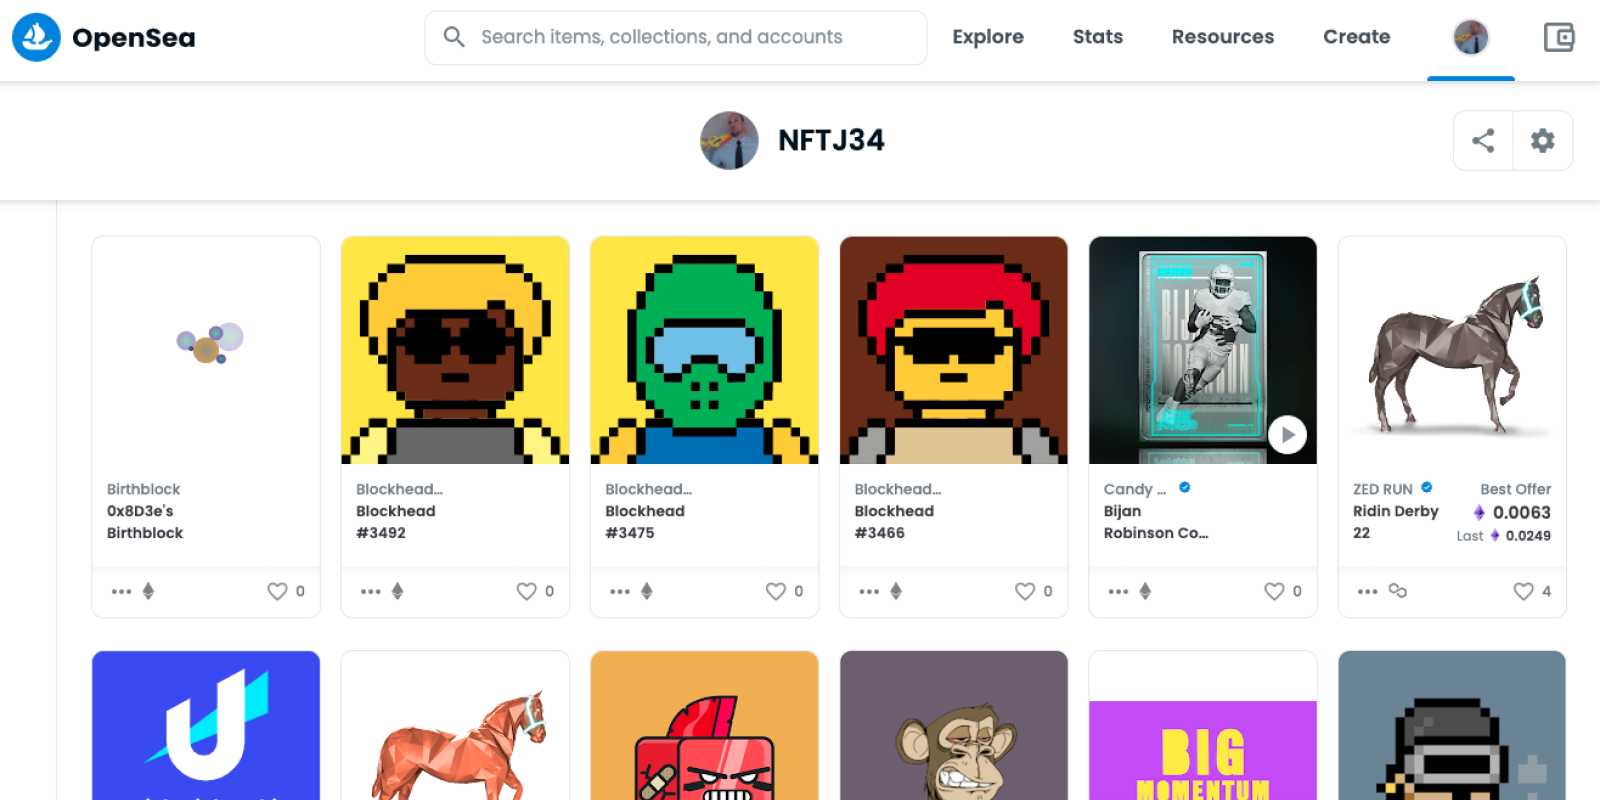Open the wallet icon in header

coord(1558,38)
